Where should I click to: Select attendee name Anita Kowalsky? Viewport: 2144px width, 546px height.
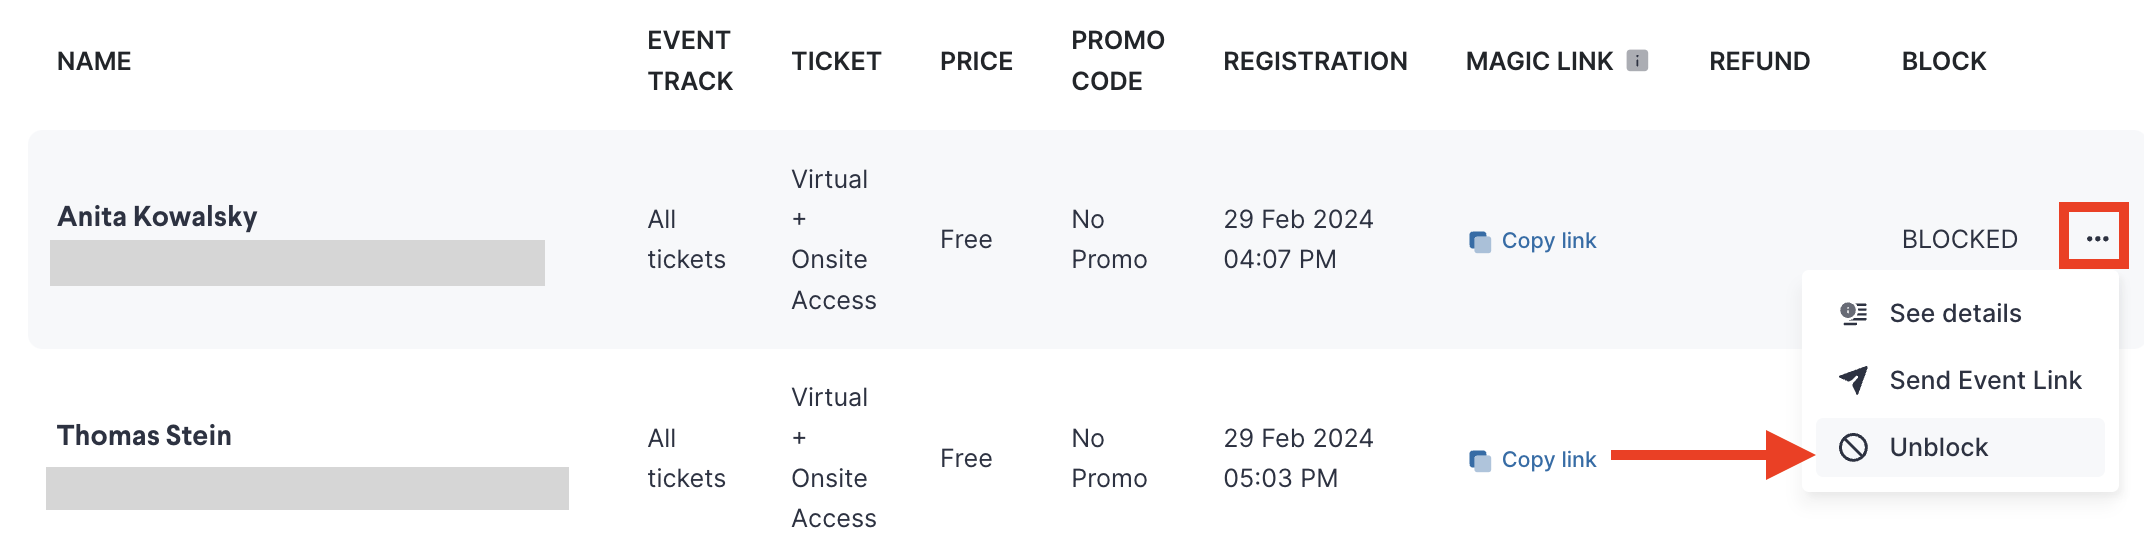point(157,216)
